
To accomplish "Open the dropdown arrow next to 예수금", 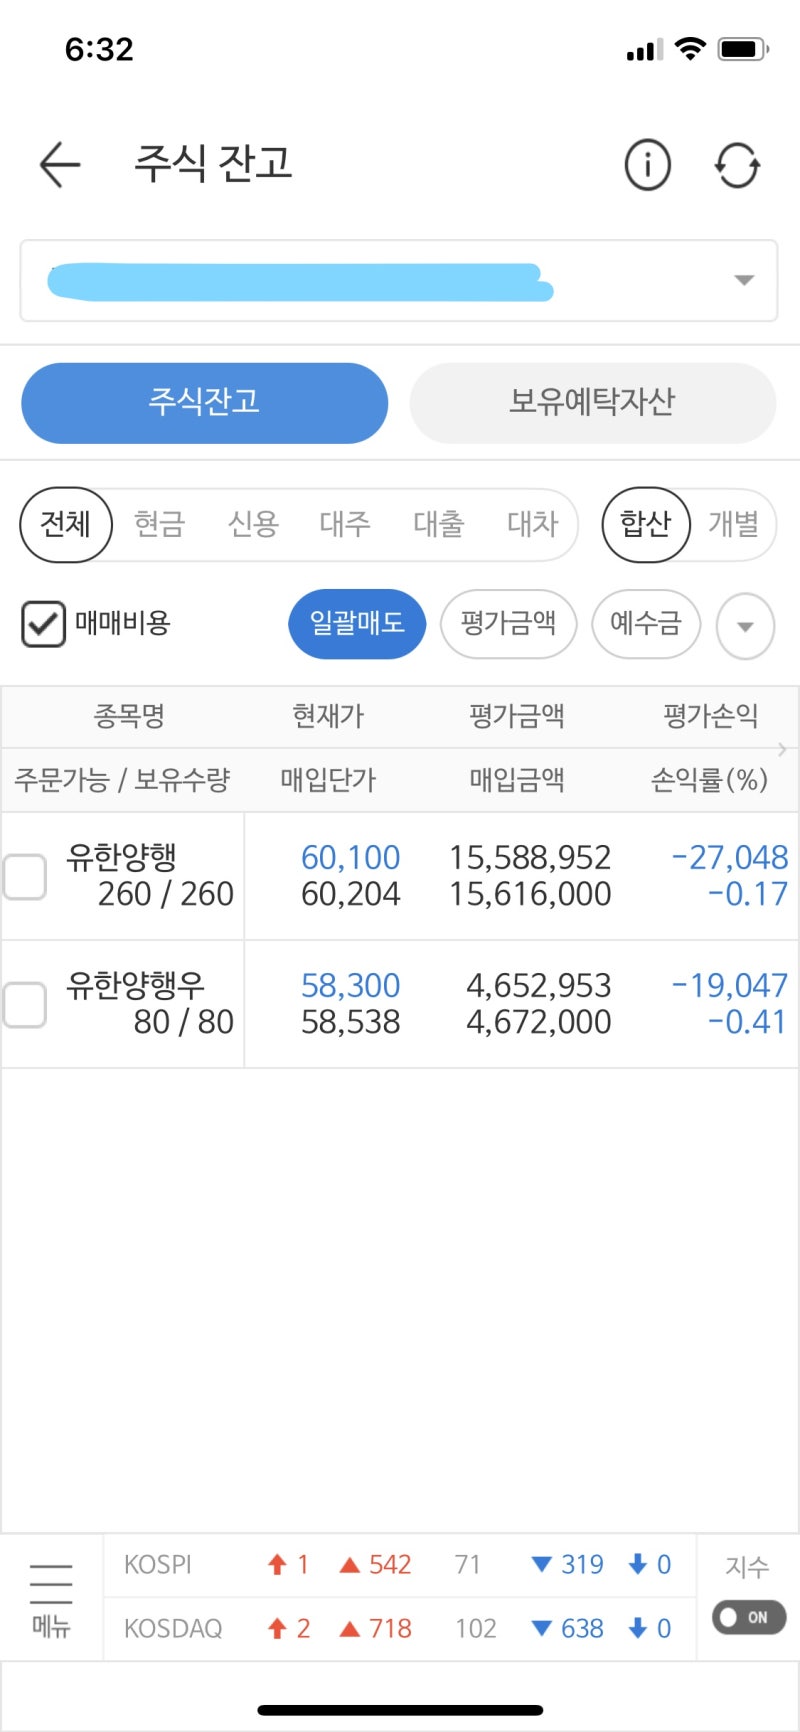I will point(744,626).
